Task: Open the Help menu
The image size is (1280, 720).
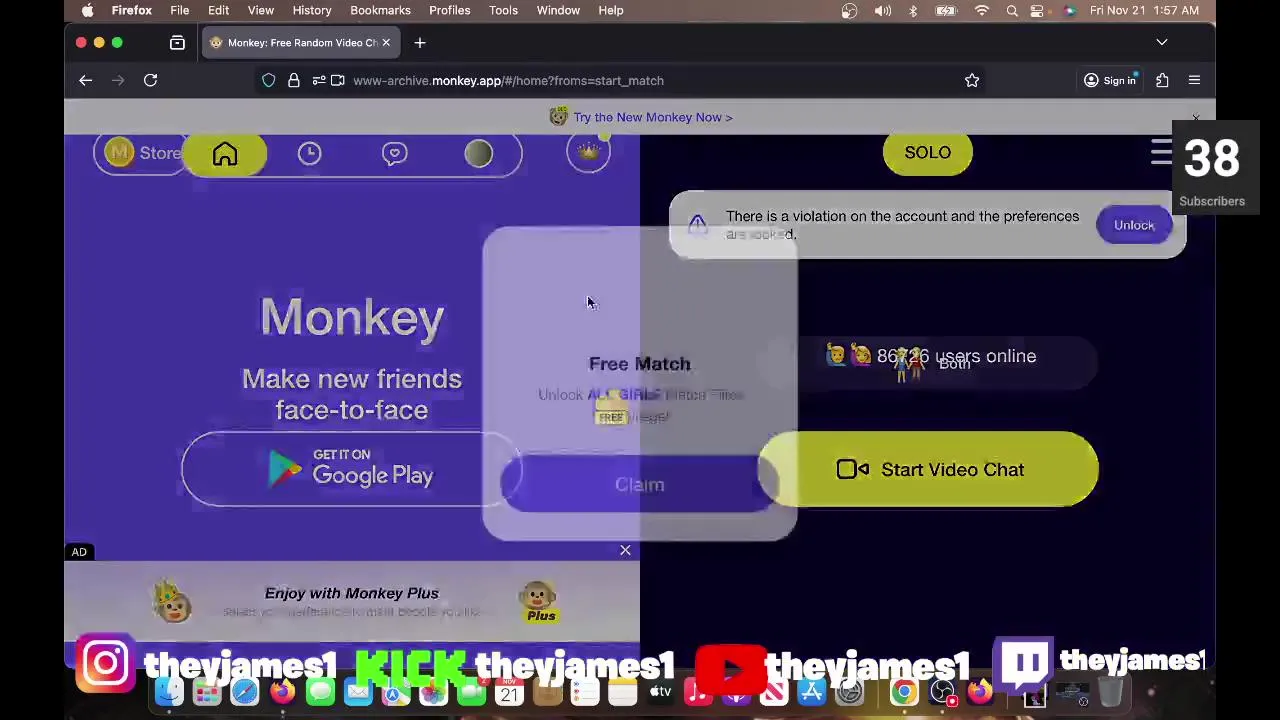Action: coord(611,10)
